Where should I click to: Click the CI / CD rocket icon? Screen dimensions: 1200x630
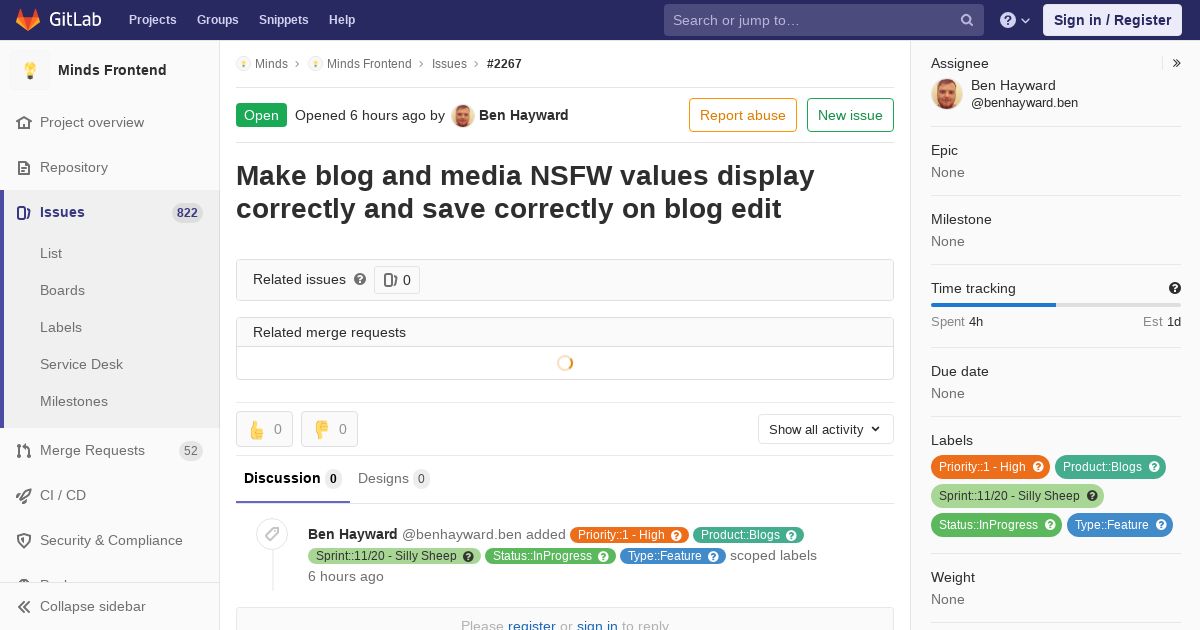(24, 496)
